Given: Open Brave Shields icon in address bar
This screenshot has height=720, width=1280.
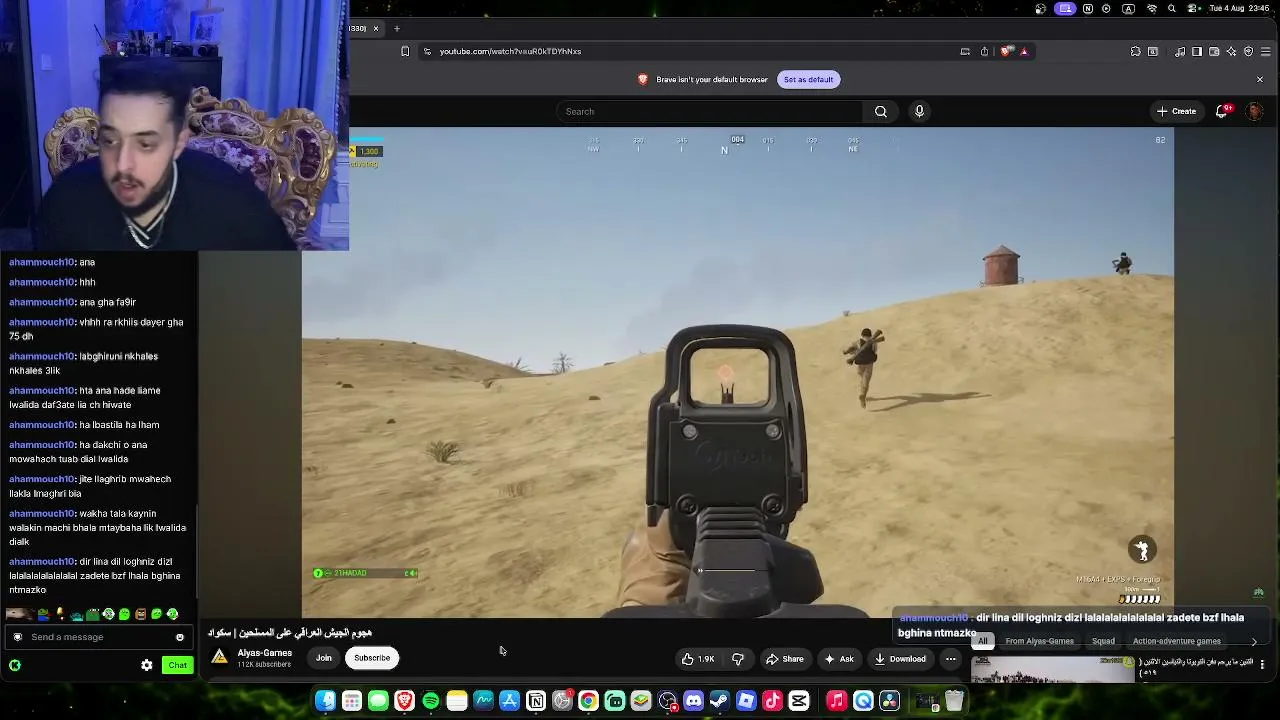Looking at the screenshot, I should 1005,51.
